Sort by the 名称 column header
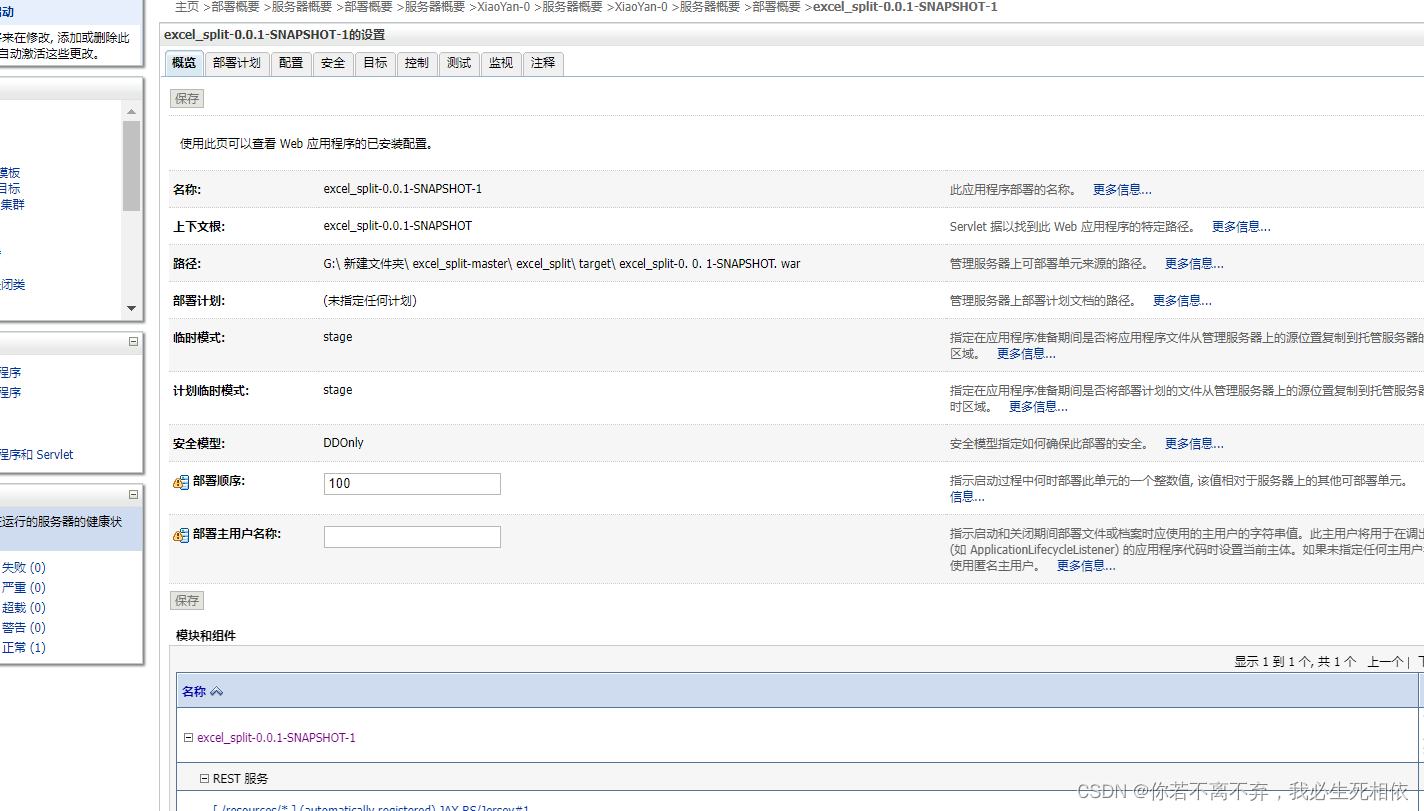 194,691
